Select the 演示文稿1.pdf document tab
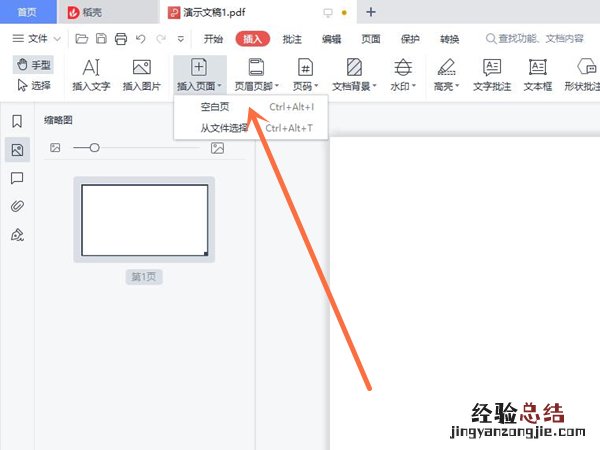 (x=259, y=12)
